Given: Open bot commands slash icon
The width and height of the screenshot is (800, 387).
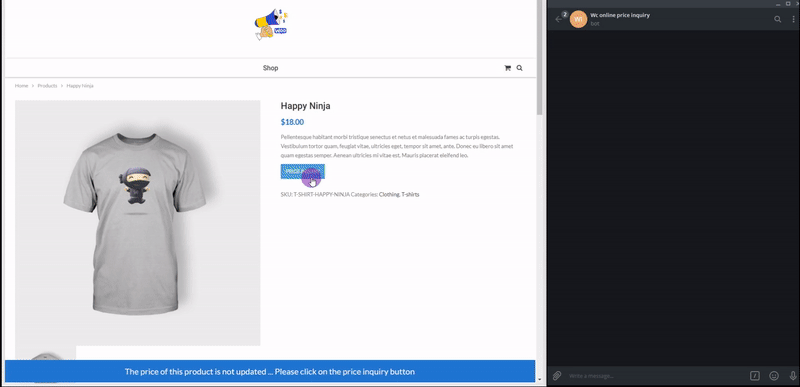Looking at the screenshot, I should pyautogui.click(x=755, y=376).
